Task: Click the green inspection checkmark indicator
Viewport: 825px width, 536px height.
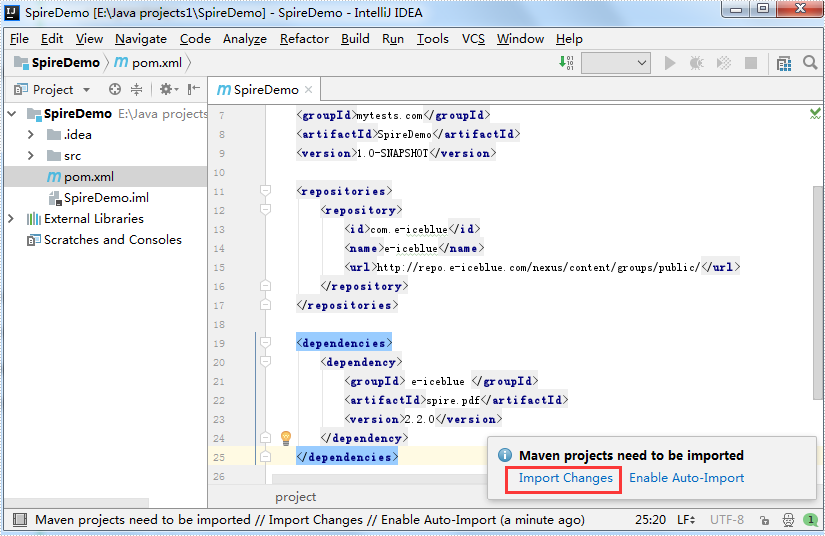Action: click(815, 113)
